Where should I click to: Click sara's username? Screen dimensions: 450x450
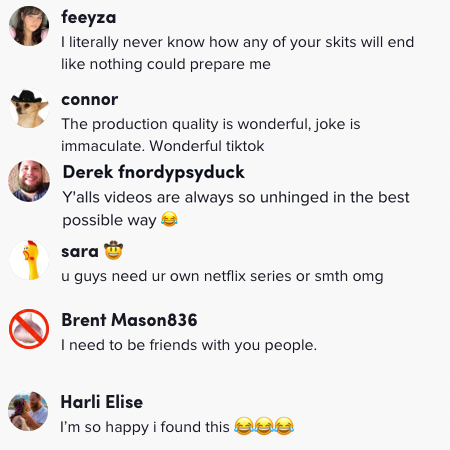click(x=80, y=251)
